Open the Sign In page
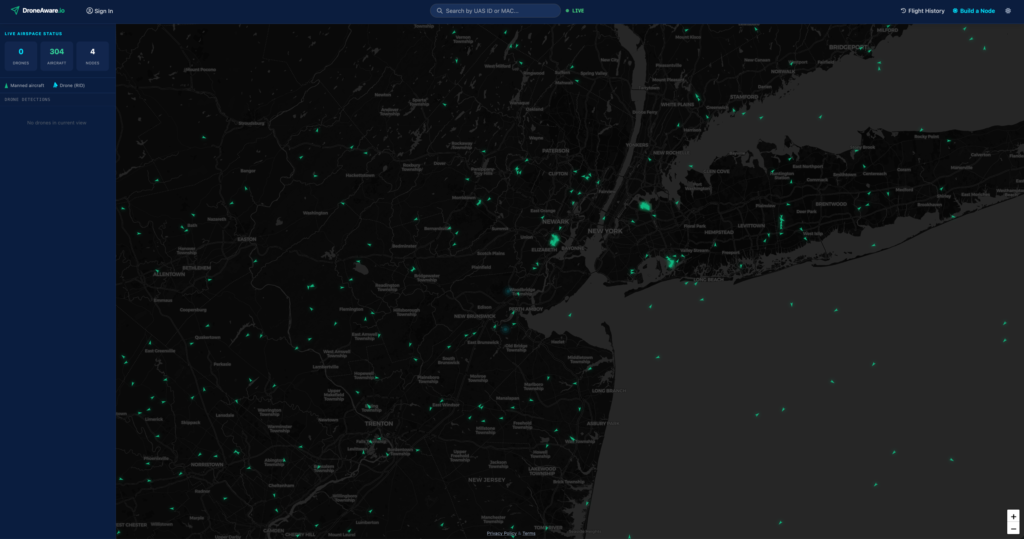The height and width of the screenshot is (539, 1024). point(99,11)
